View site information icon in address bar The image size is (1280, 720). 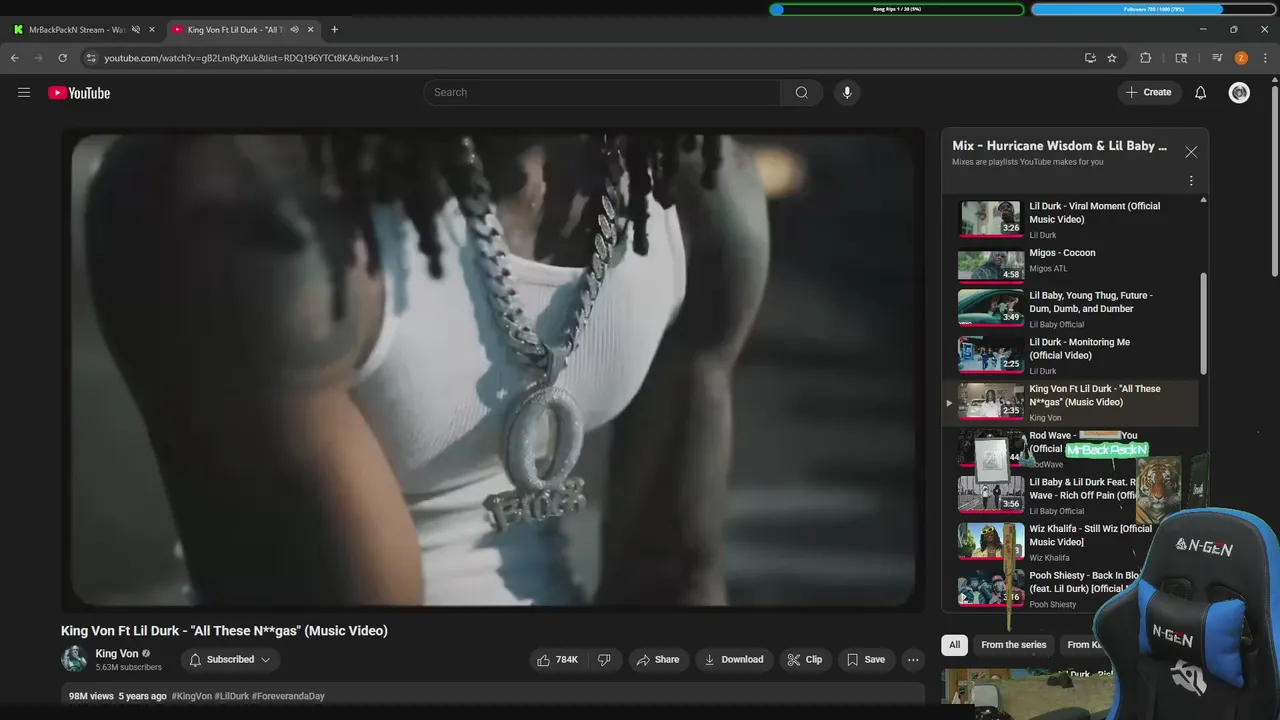[91, 58]
